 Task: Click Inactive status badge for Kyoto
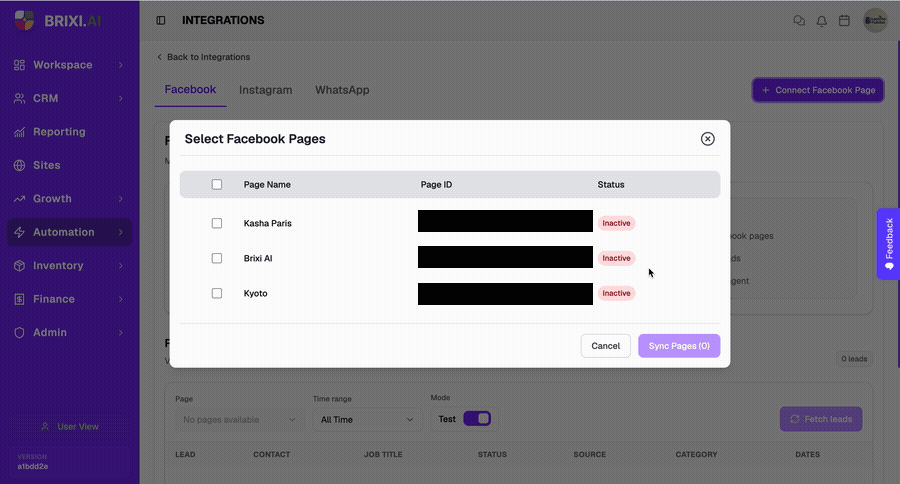[616, 293]
